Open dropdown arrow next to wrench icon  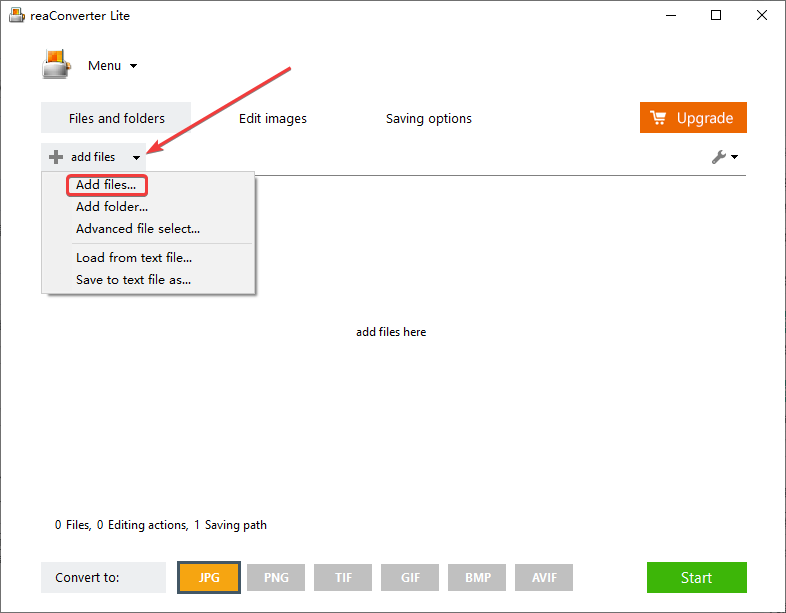click(x=734, y=157)
